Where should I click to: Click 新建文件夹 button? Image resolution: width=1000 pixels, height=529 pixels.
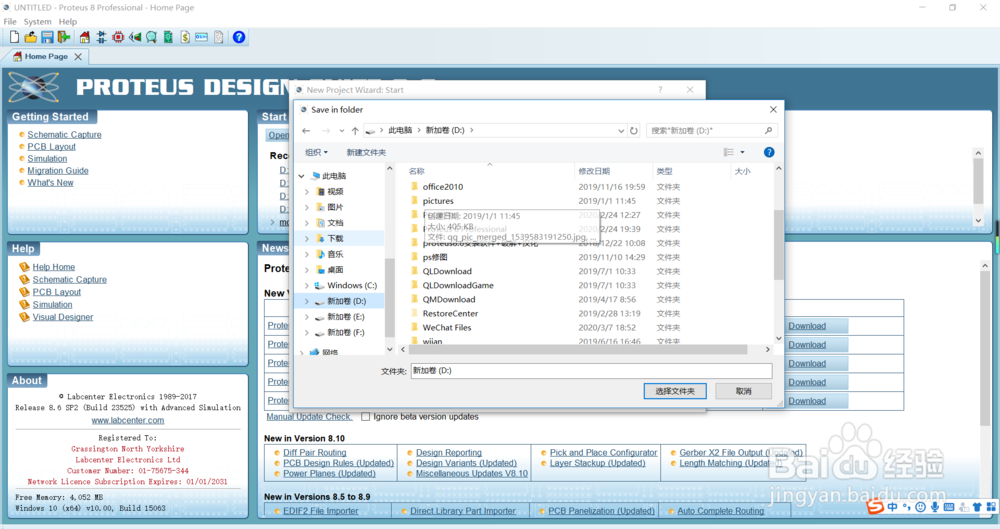tap(366, 153)
